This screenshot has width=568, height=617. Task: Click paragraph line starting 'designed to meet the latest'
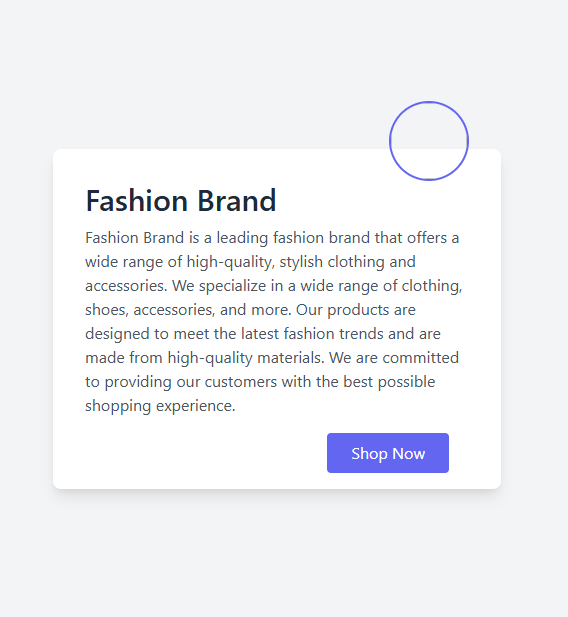pos(263,334)
